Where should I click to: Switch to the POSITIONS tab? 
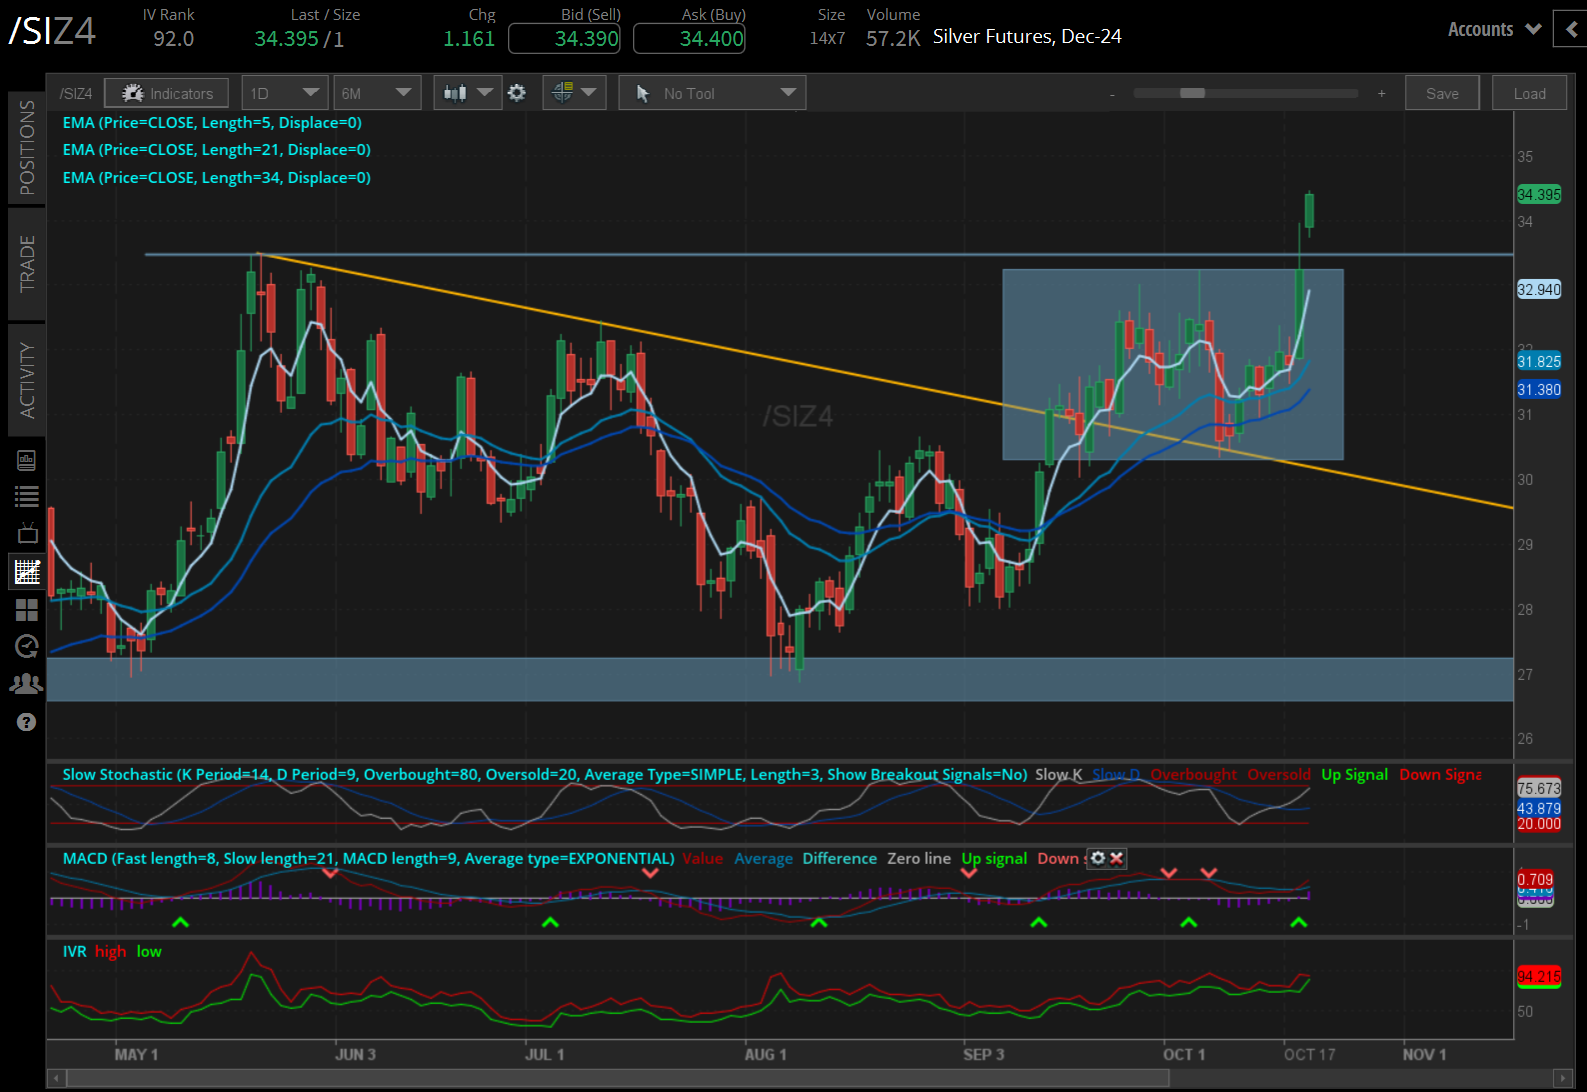pyautogui.click(x=27, y=147)
